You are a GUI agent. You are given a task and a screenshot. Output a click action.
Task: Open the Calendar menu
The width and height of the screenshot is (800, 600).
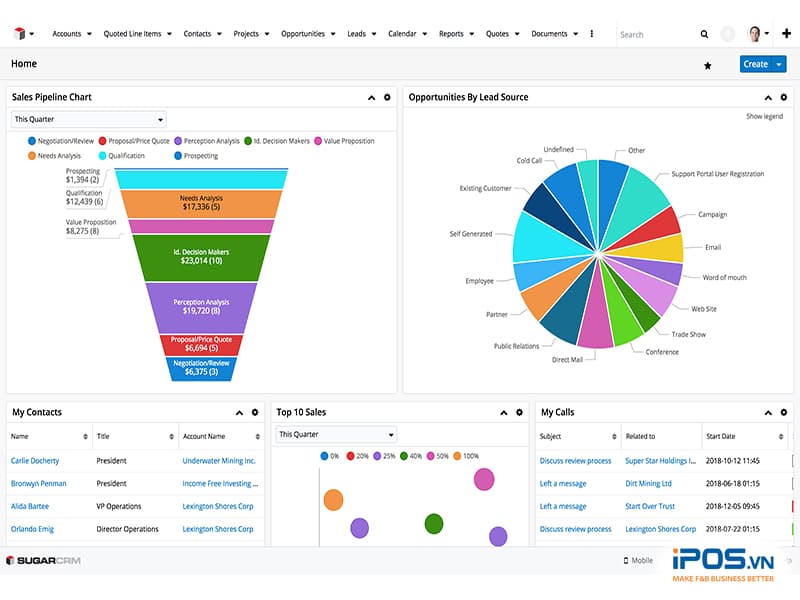coord(404,33)
